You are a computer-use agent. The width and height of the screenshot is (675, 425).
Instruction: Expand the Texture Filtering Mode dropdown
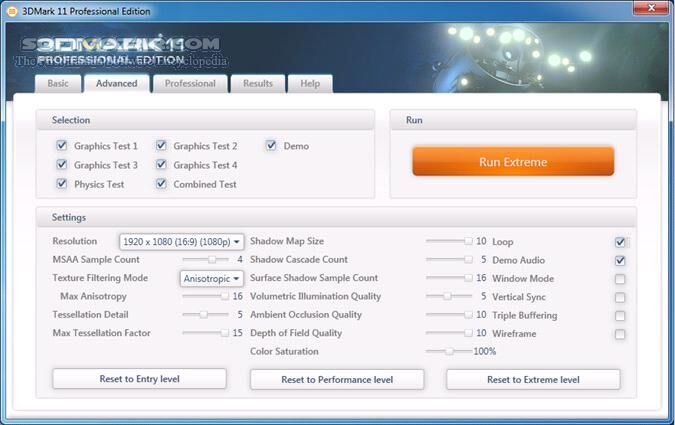(x=211, y=279)
